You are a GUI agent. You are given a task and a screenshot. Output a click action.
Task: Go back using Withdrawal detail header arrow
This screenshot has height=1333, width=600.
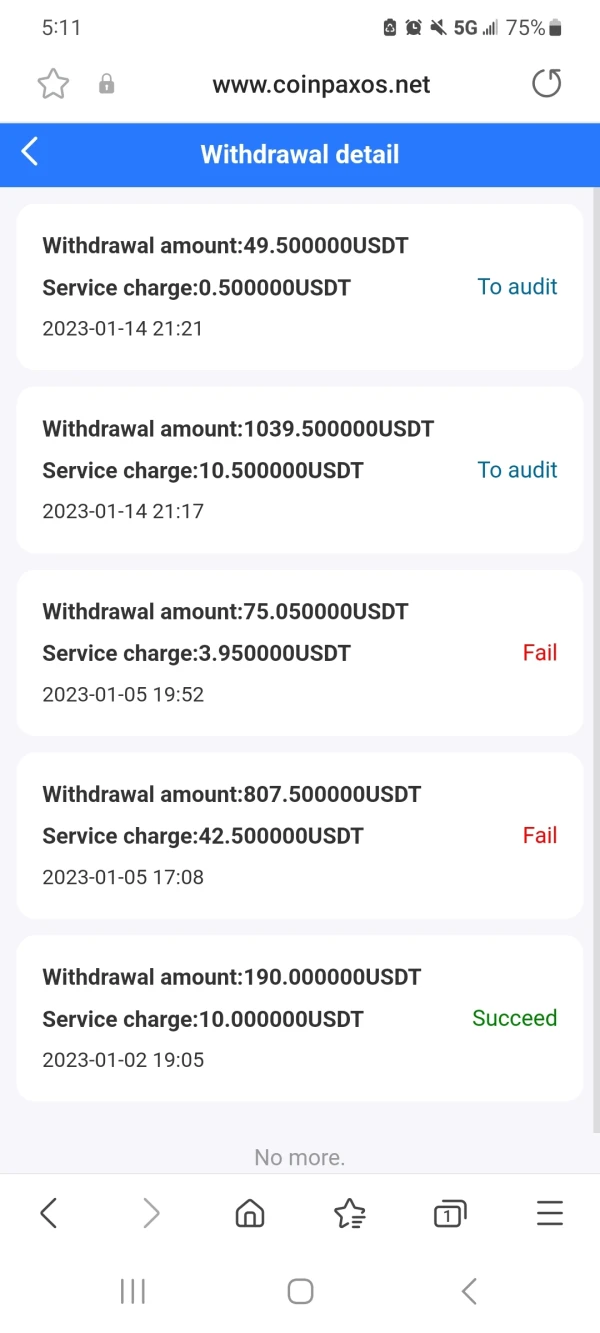tap(30, 153)
